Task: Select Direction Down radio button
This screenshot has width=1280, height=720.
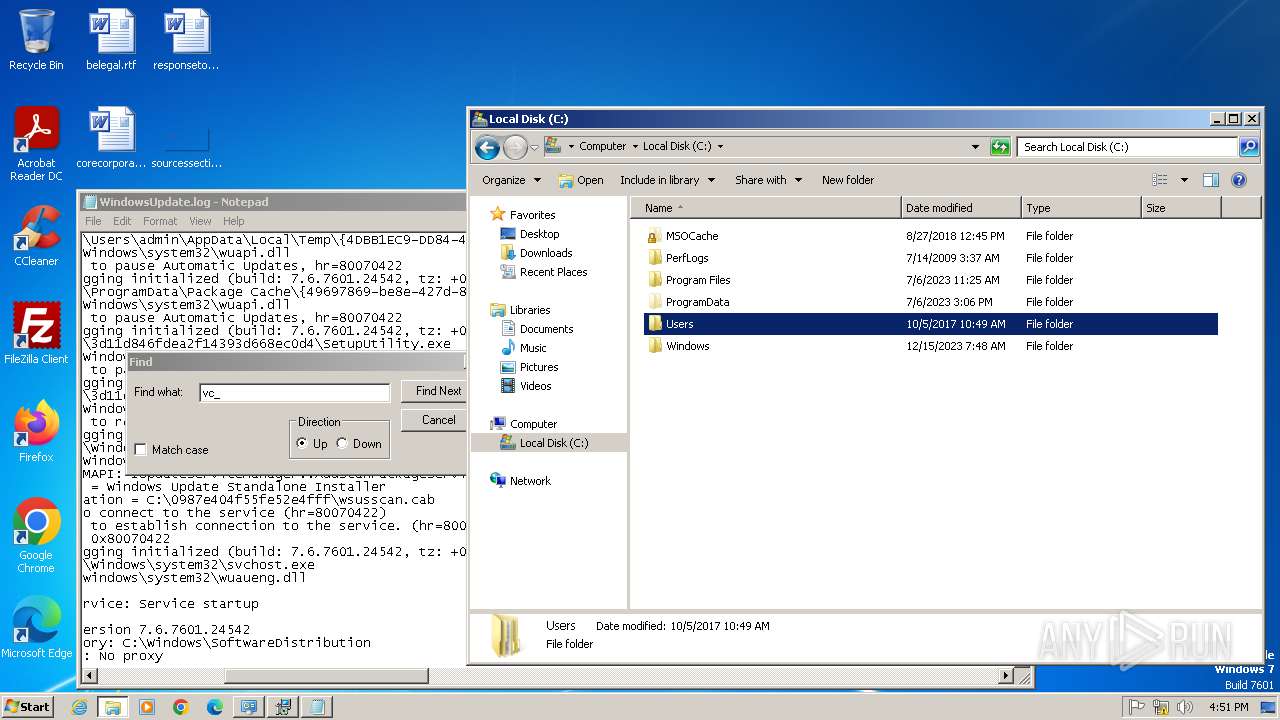Action: click(342, 444)
